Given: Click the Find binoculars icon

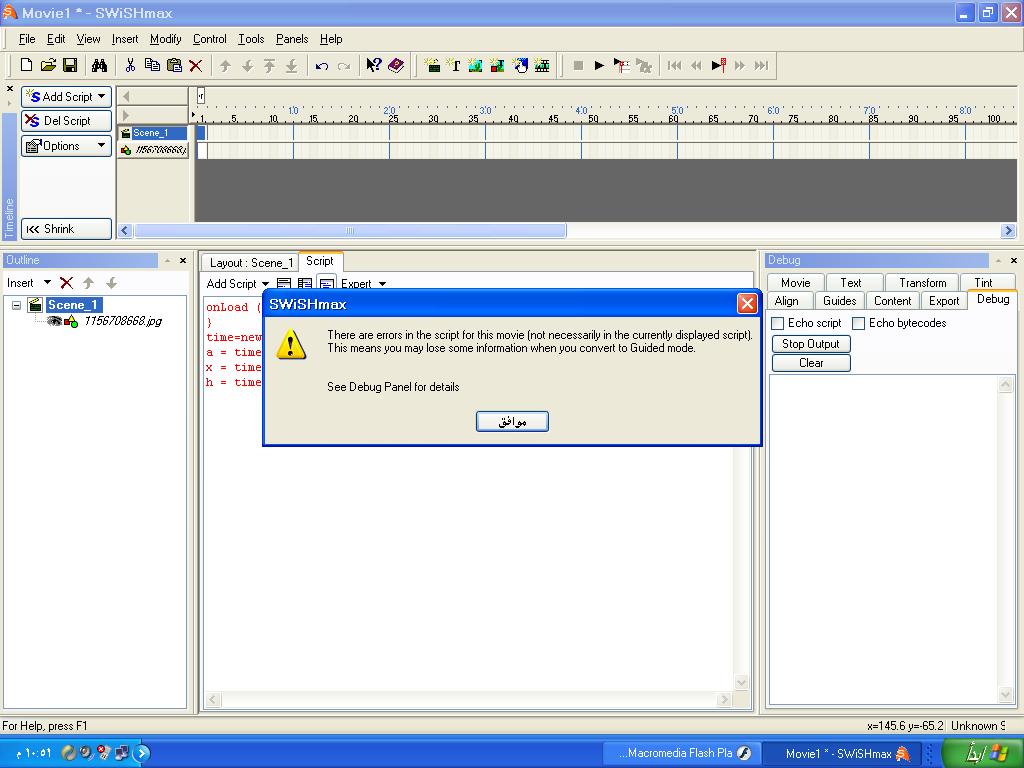Looking at the screenshot, I should coord(99,66).
